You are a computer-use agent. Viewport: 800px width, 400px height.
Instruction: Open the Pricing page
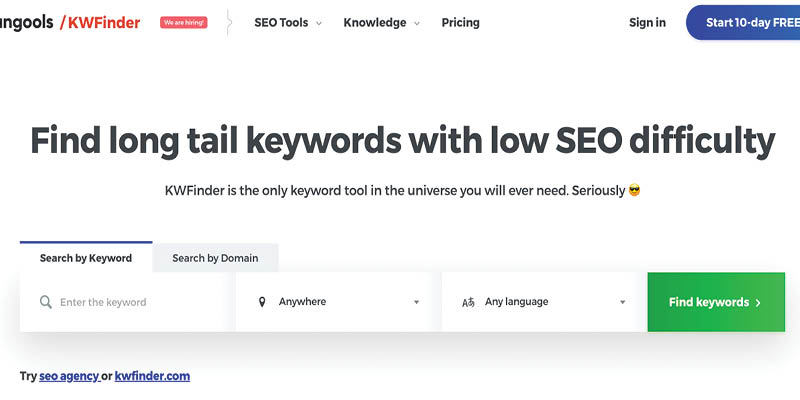[461, 22]
